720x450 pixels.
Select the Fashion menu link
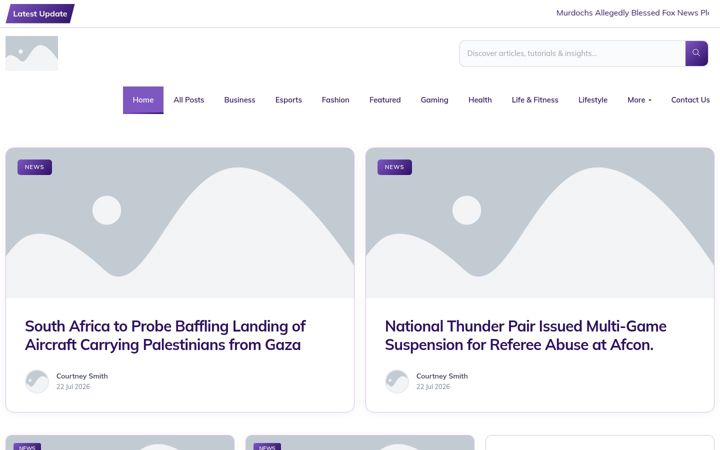pyautogui.click(x=335, y=100)
